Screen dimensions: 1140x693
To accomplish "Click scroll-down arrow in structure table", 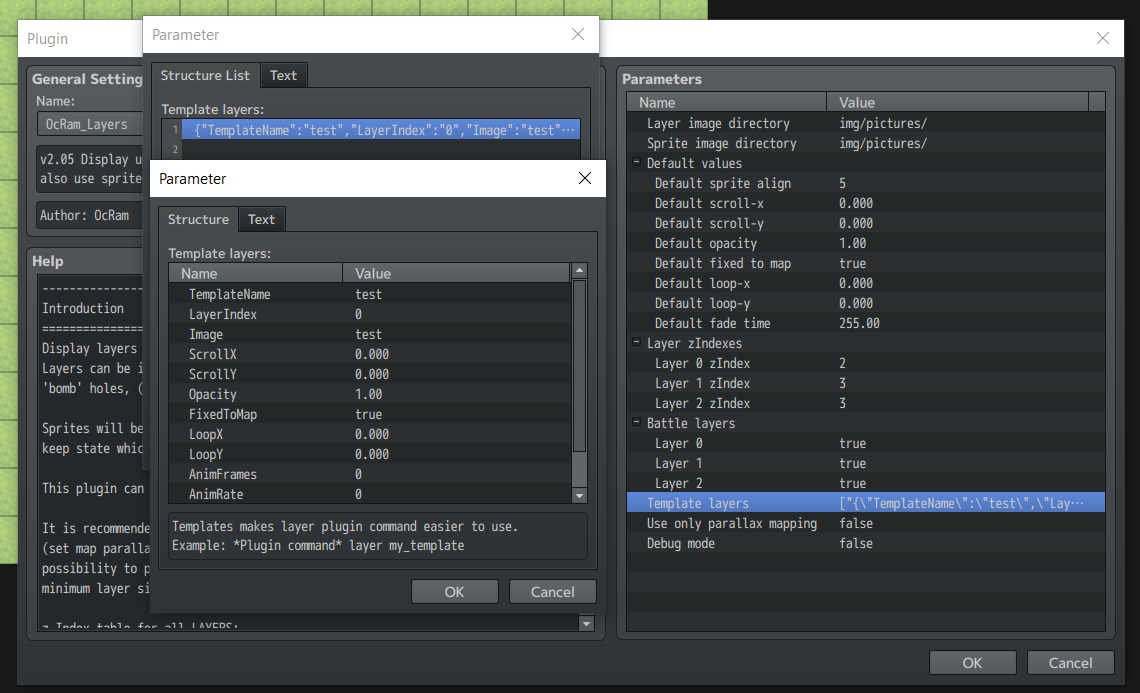I will [579, 496].
